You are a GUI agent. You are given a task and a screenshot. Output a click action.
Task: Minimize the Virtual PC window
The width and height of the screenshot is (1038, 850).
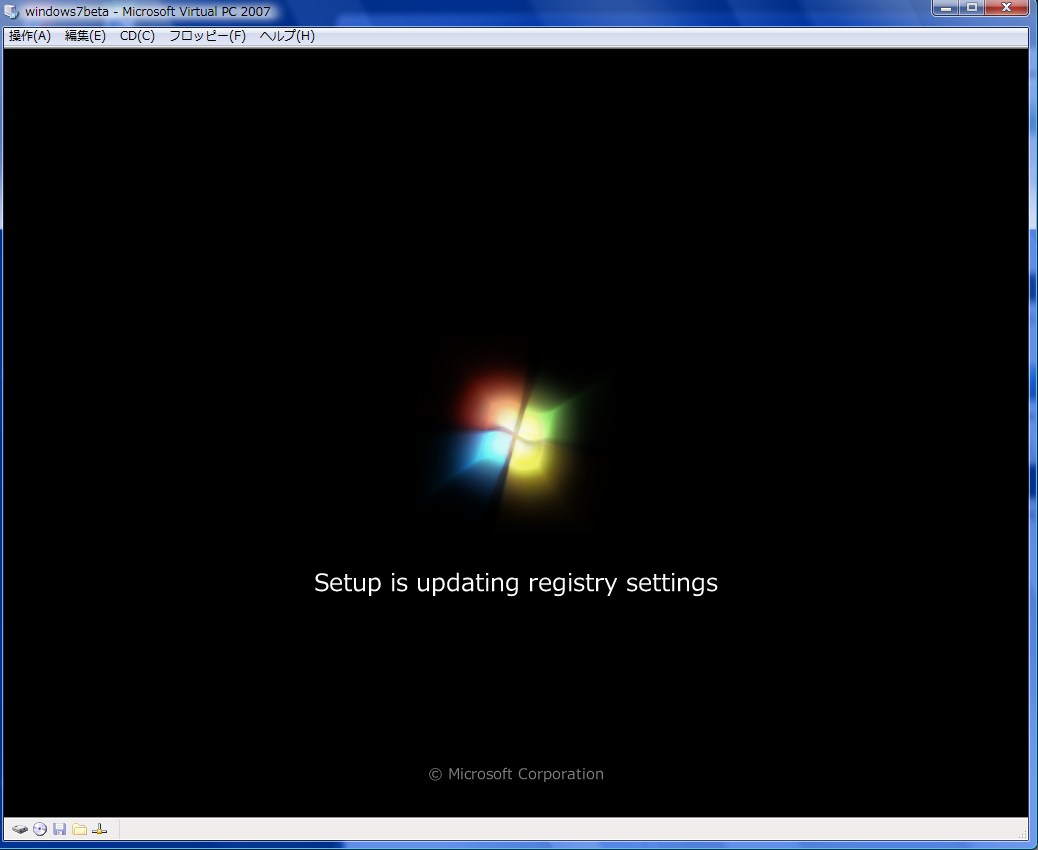946,8
